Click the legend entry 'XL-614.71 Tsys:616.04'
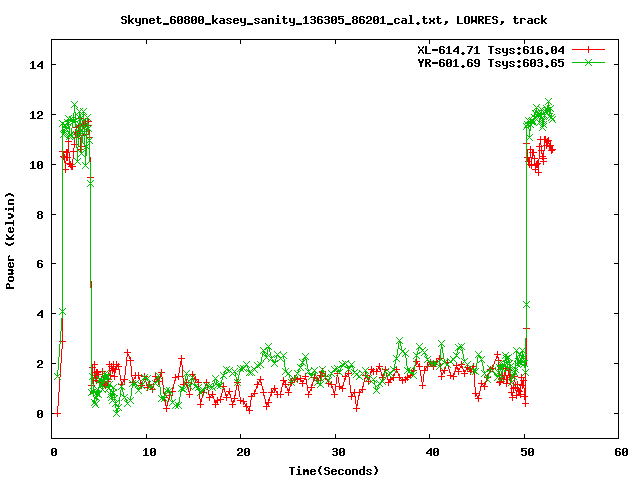The height and width of the screenshot is (480, 640). pyautogui.click(x=491, y=50)
